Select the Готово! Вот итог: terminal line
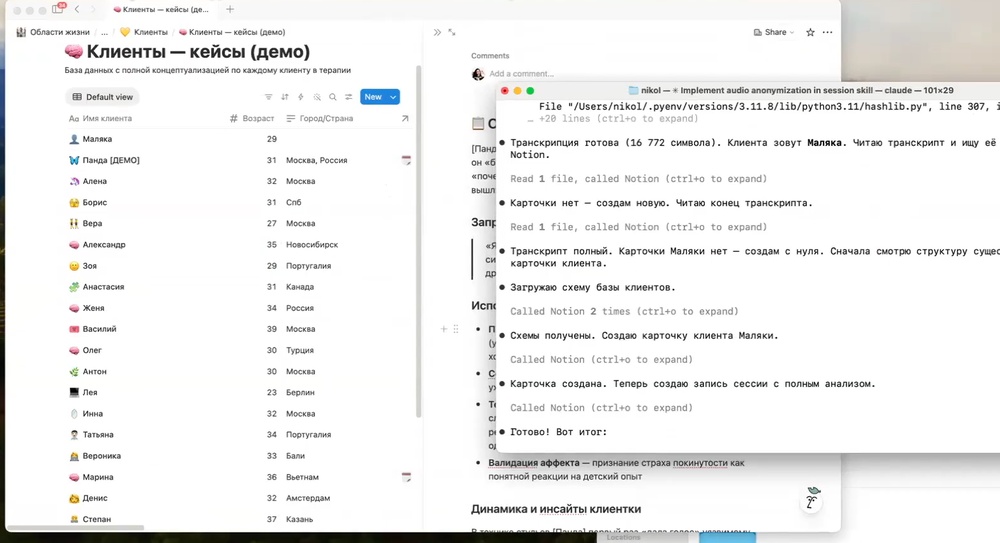Image resolution: width=1000 pixels, height=543 pixels. pos(558,432)
